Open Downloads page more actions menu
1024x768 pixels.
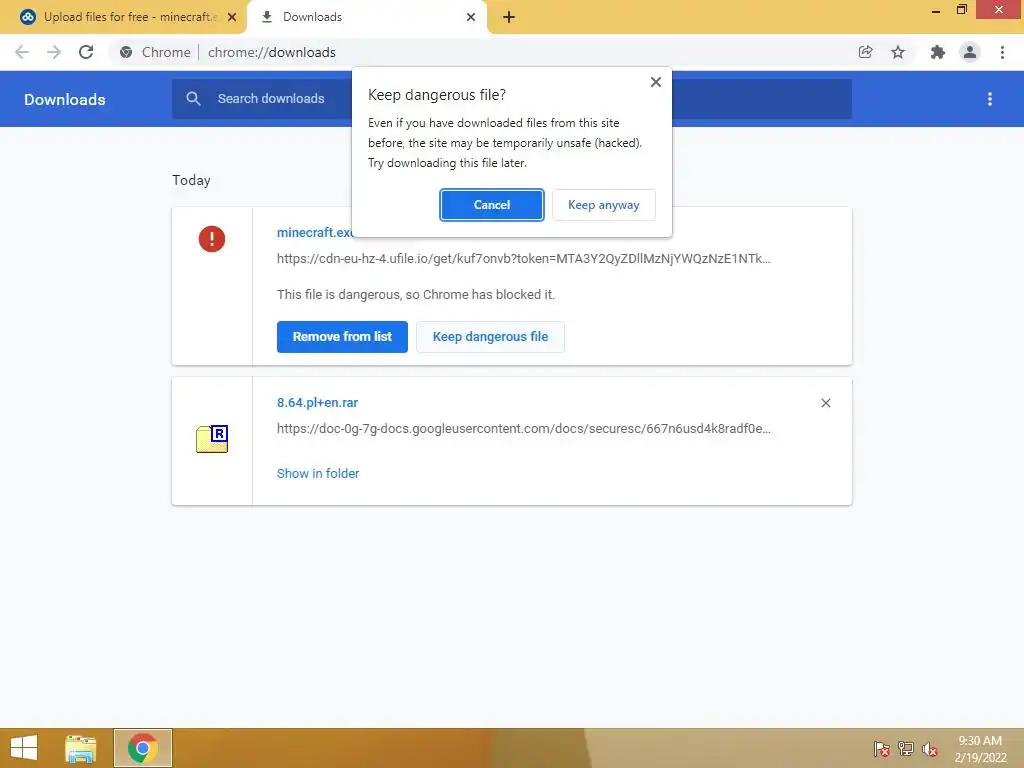pos(990,99)
